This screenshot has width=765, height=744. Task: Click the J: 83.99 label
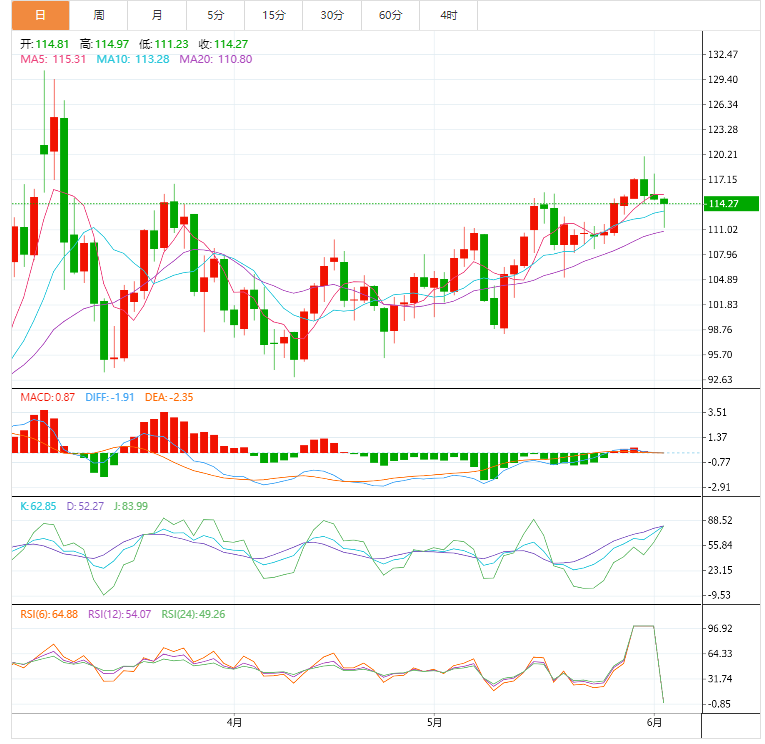click(x=131, y=506)
